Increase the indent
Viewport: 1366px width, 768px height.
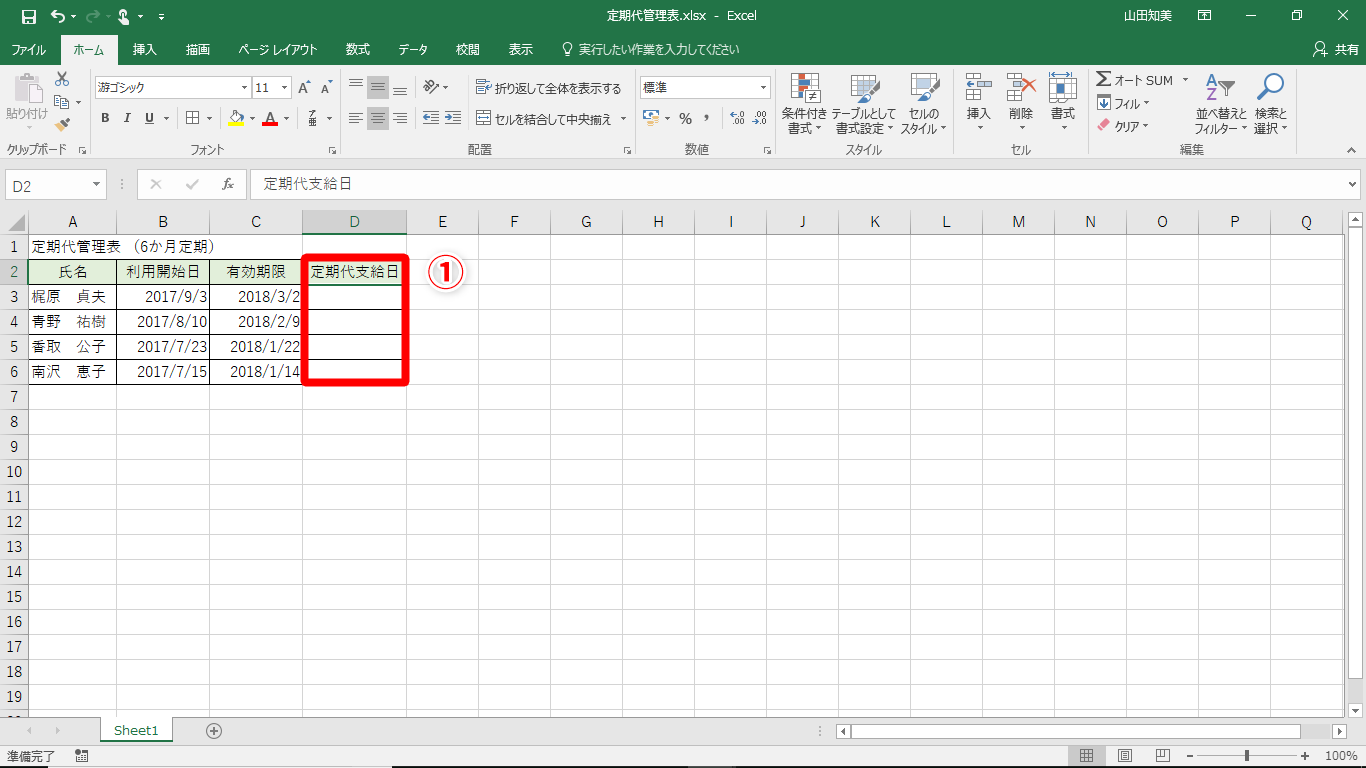pos(452,118)
